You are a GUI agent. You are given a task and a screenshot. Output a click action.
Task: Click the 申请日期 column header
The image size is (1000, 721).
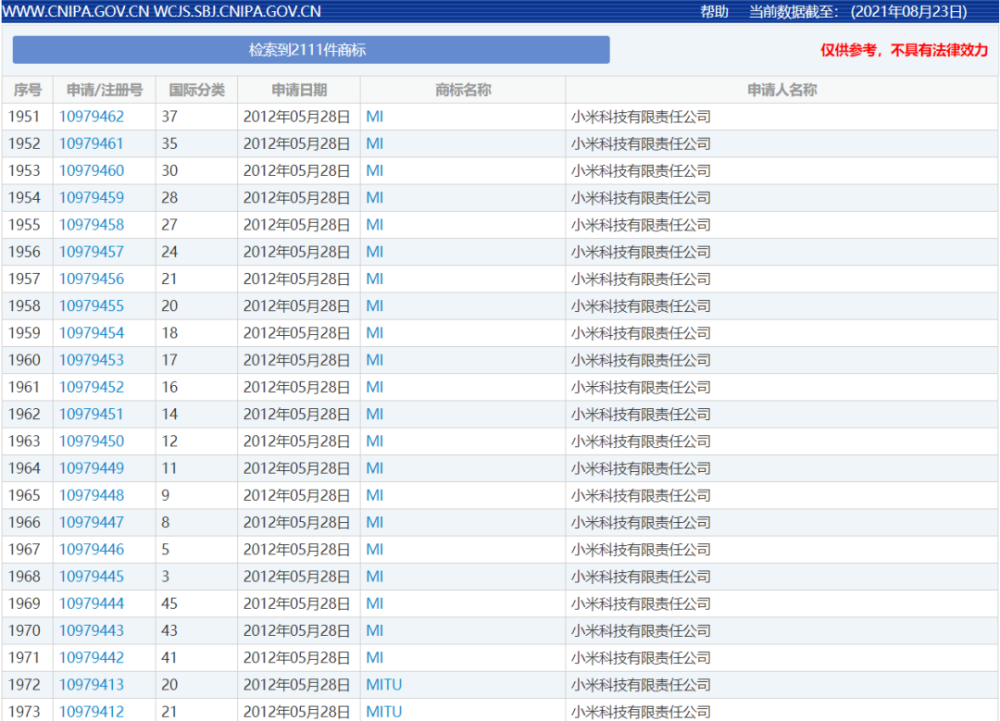click(299, 90)
